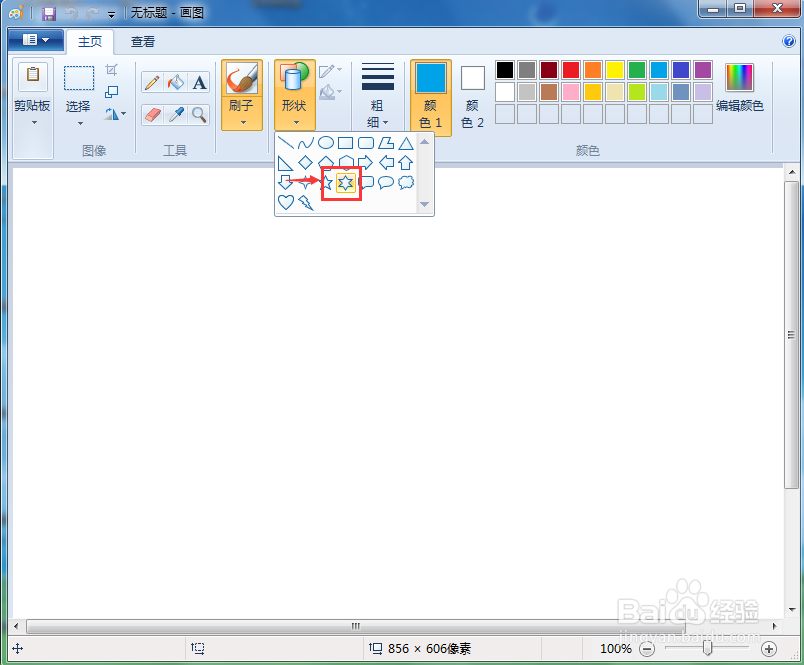
Task: Pick the black color swatch
Action: pyautogui.click(x=505, y=70)
